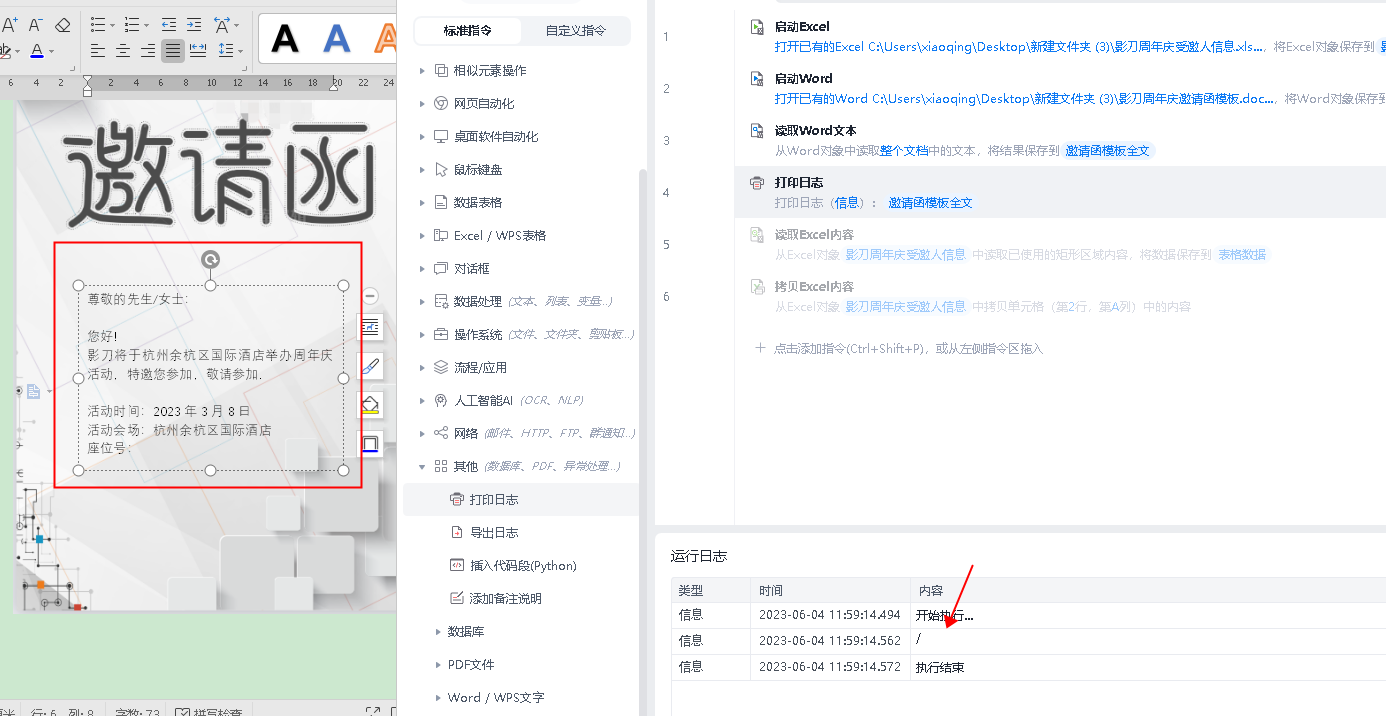Choose the blue A text style preset
The width and height of the screenshot is (1386, 716).
pos(337,38)
